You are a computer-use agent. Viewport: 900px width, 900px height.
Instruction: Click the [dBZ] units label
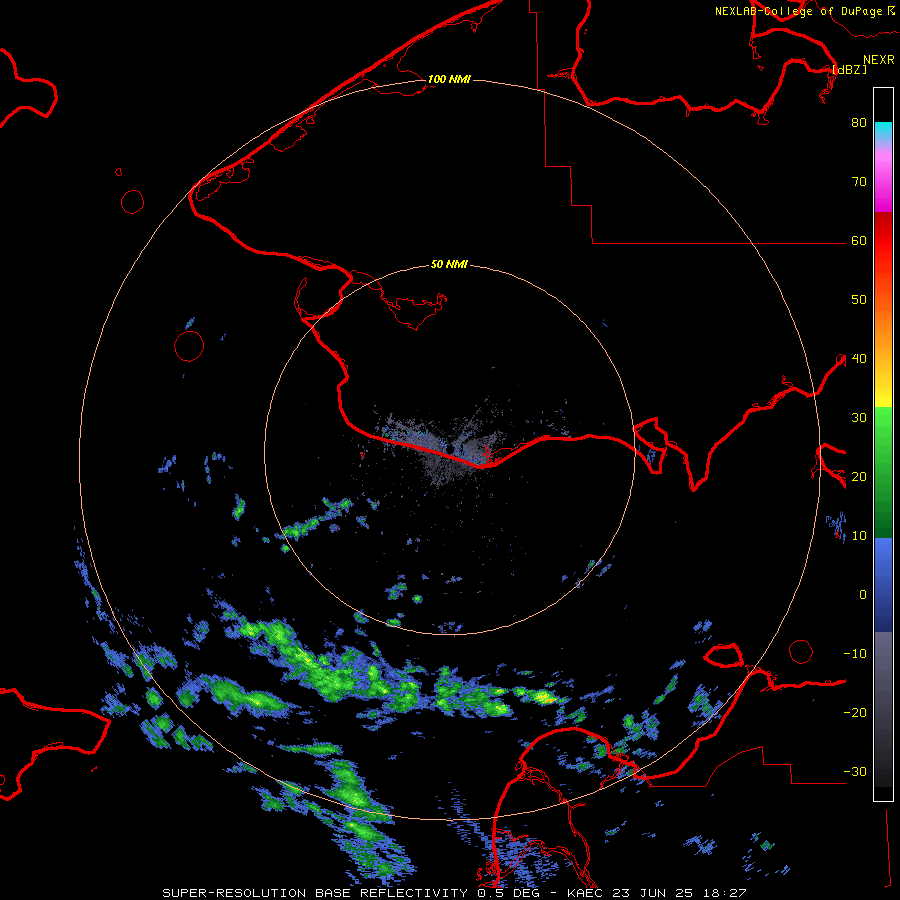point(849,69)
